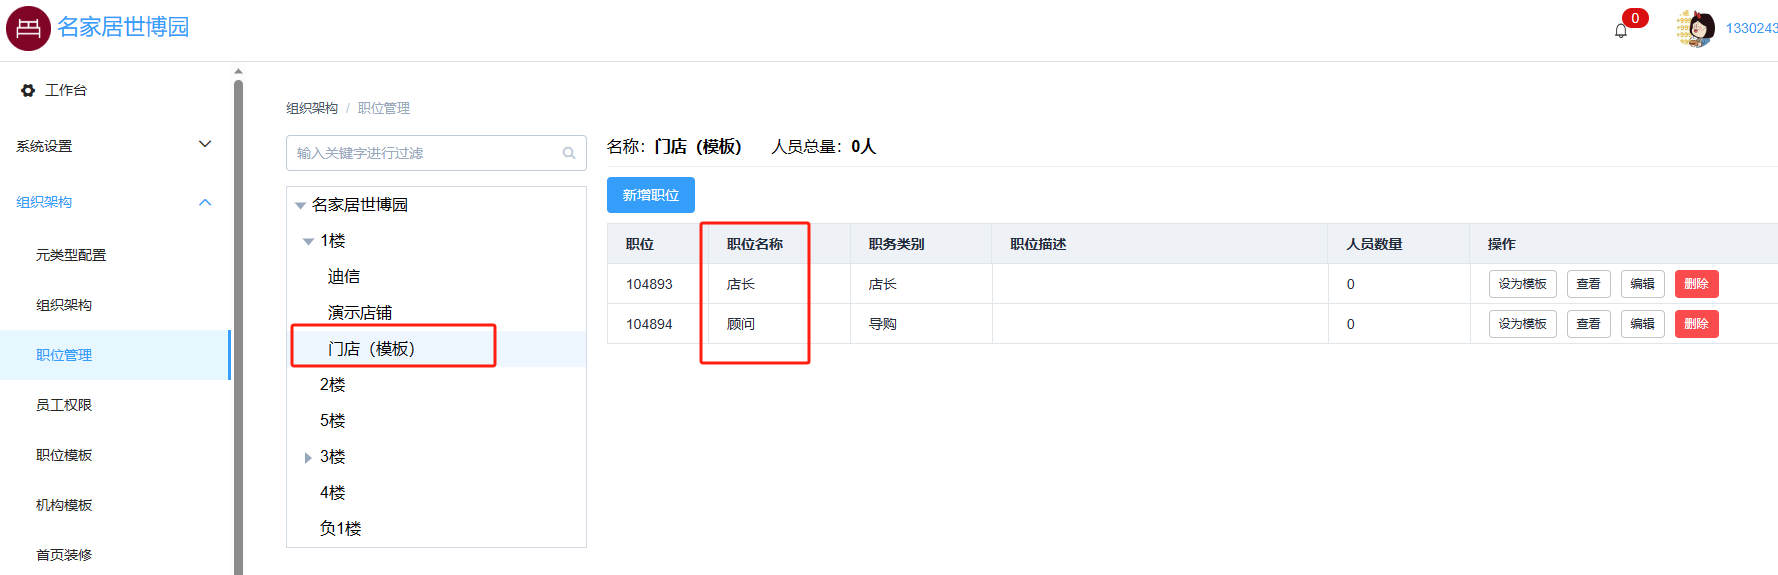This screenshot has height=575, width=1778.
Task: Expand the 3楼 tree node
Action: 308,458
